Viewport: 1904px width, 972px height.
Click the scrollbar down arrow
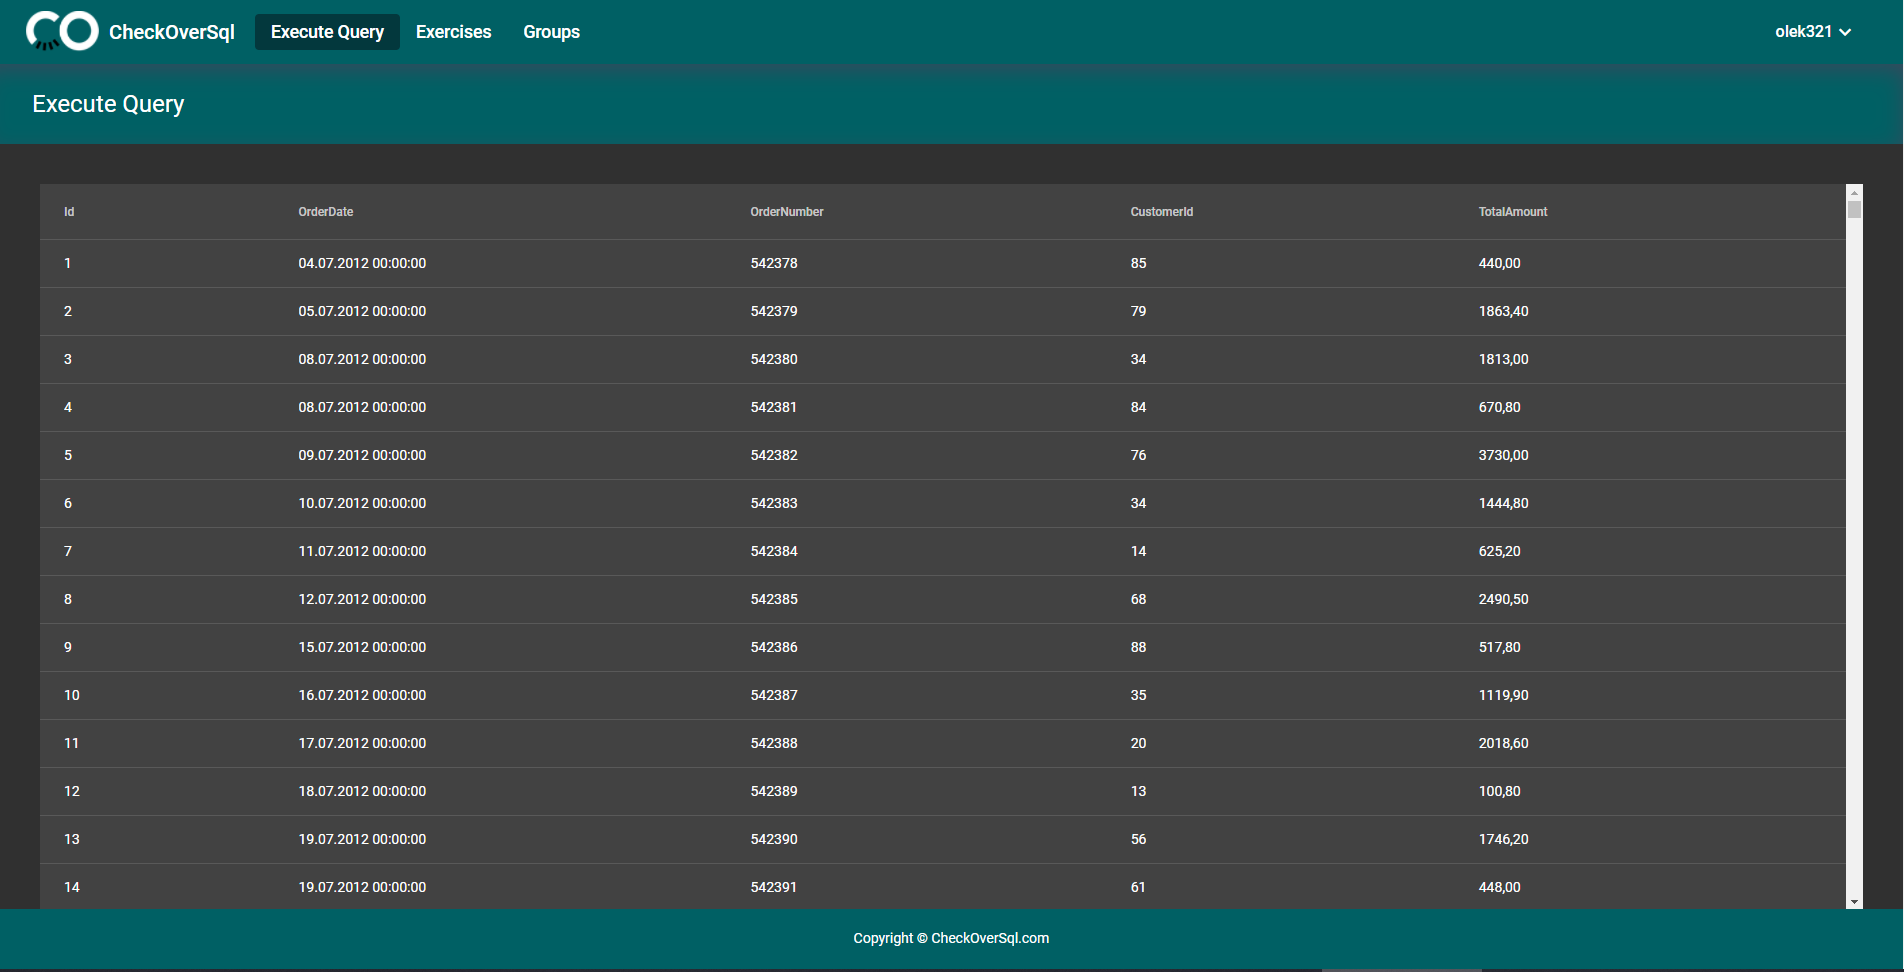[x=1854, y=901]
